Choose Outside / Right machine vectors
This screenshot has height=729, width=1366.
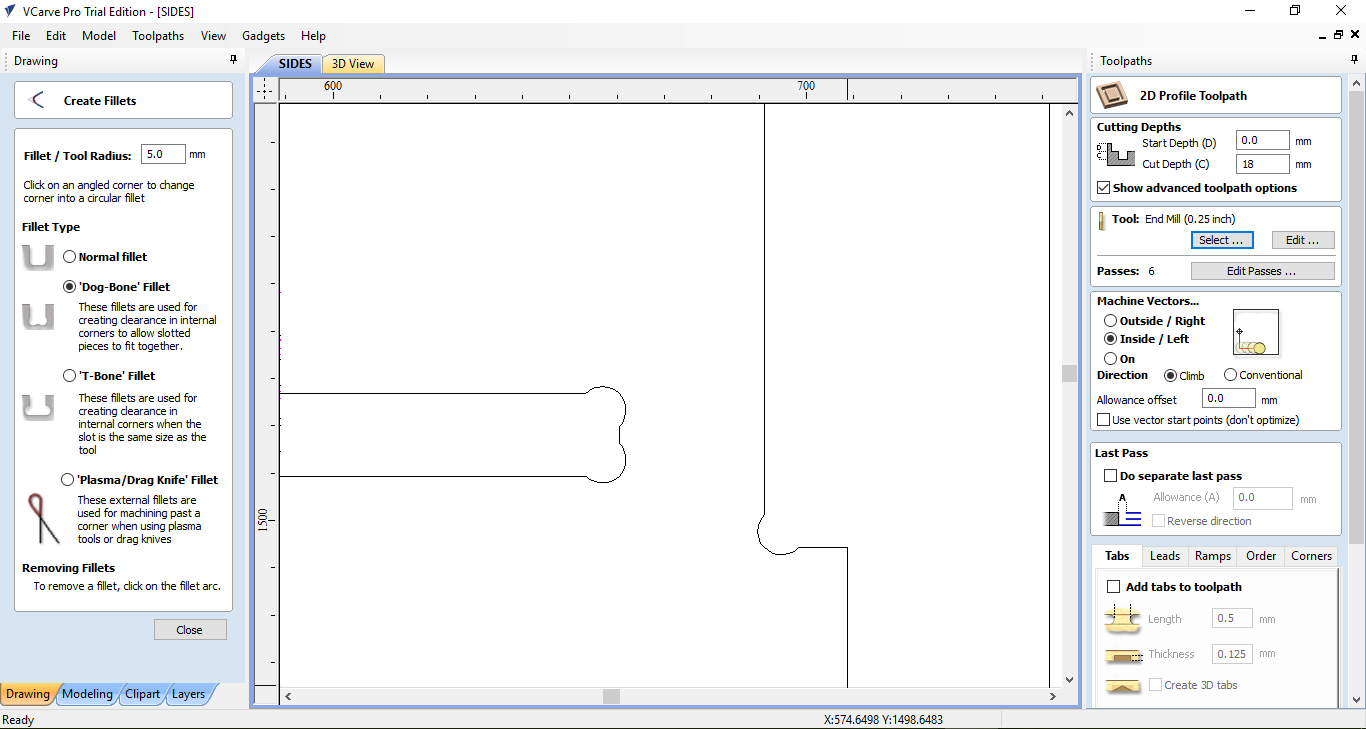coord(1110,321)
